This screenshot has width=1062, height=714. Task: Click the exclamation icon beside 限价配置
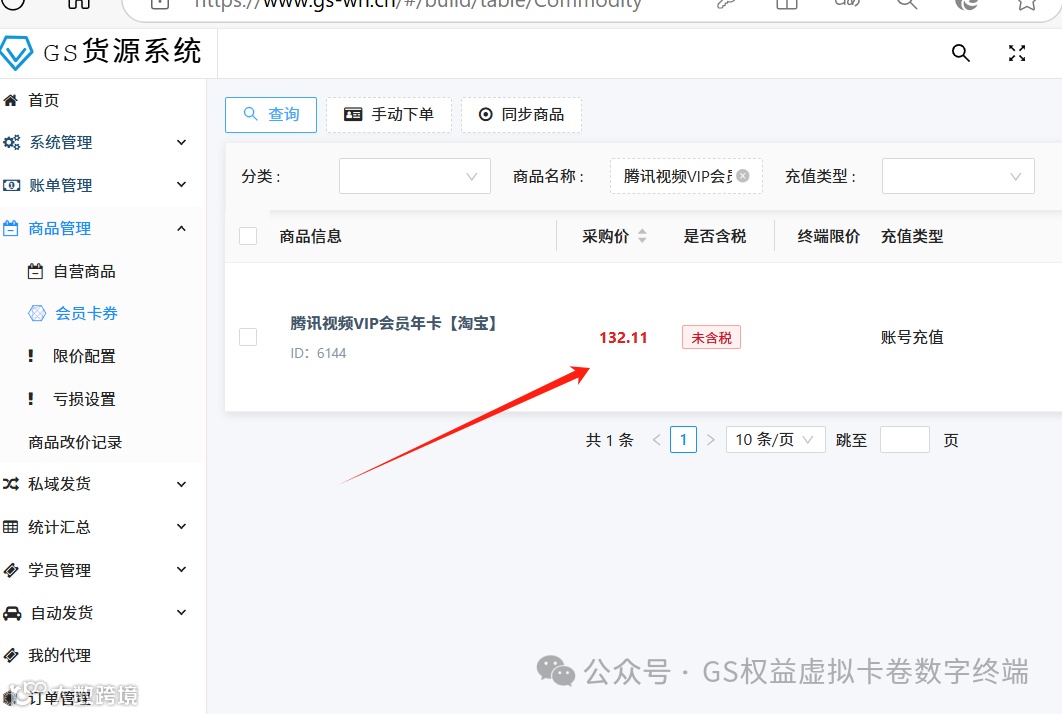(30, 356)
